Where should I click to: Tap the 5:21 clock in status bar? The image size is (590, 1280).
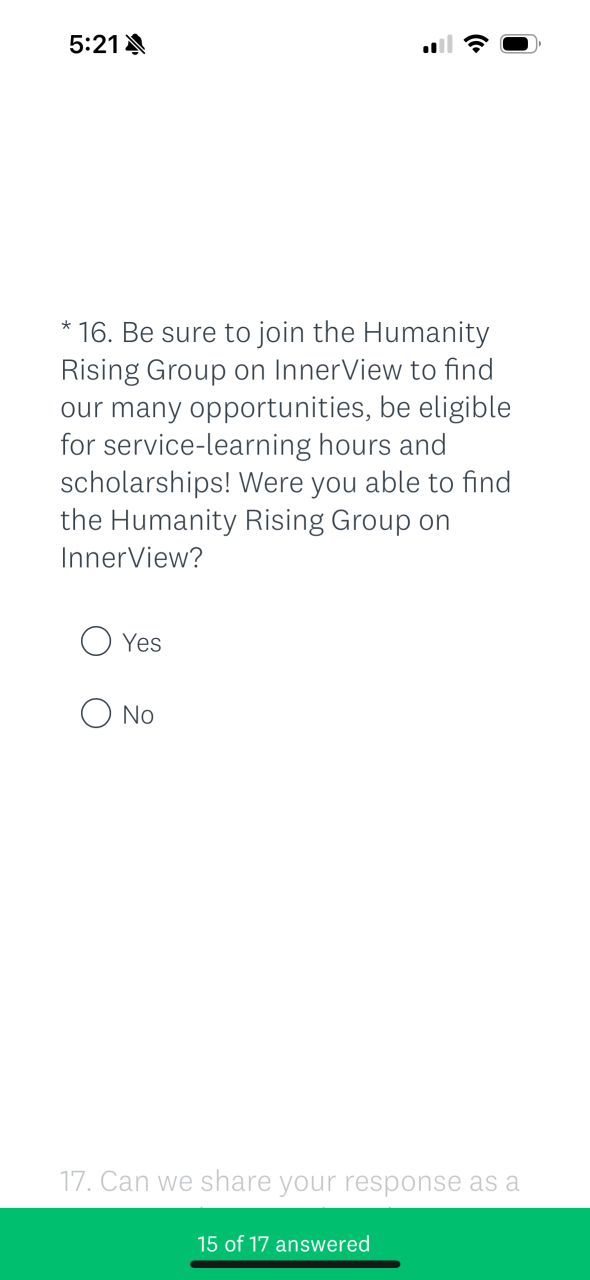[x=94, y=44]
